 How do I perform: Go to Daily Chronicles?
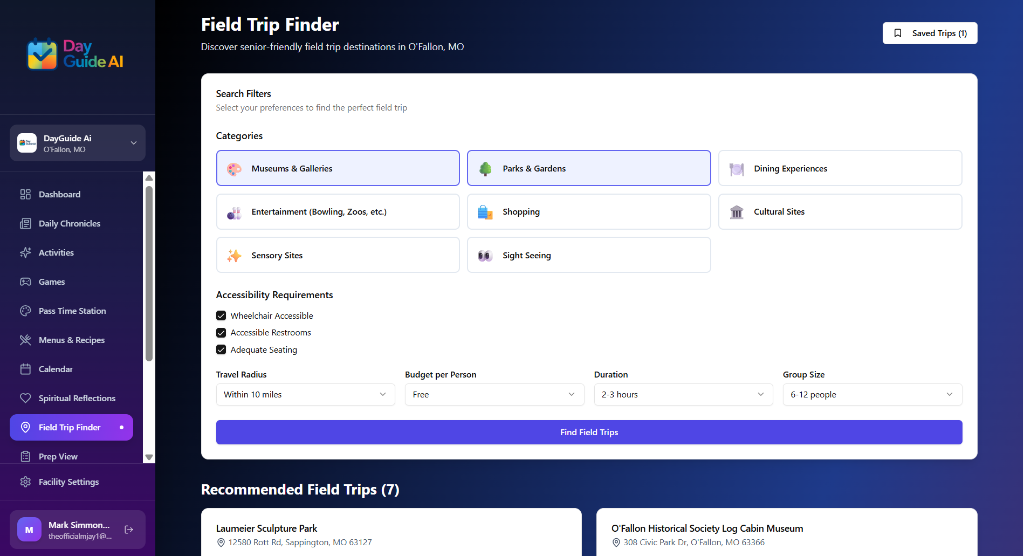click(x=71, y=223)
